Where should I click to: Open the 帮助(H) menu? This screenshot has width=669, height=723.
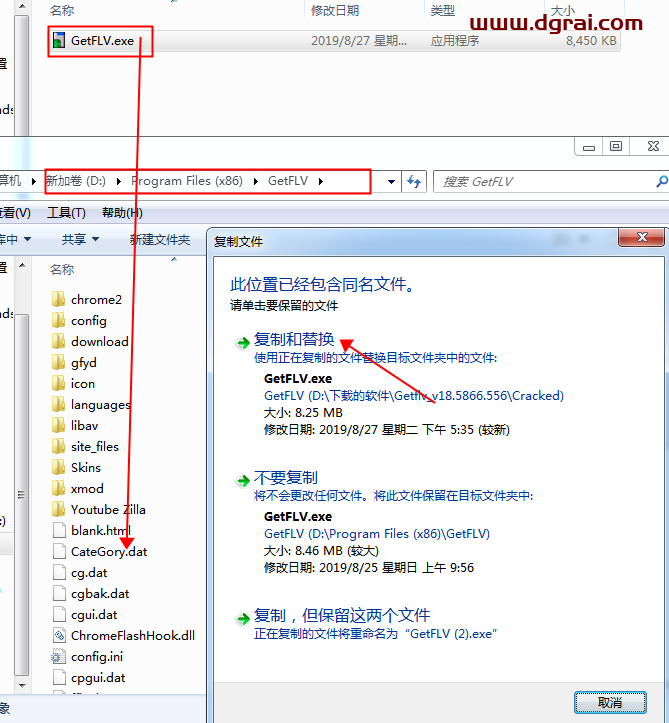[x=122, y=213]
